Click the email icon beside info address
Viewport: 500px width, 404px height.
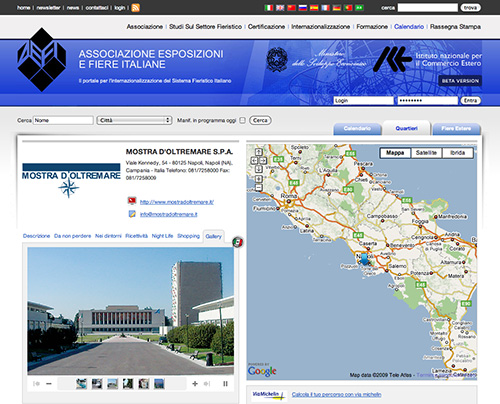(132, 214)
